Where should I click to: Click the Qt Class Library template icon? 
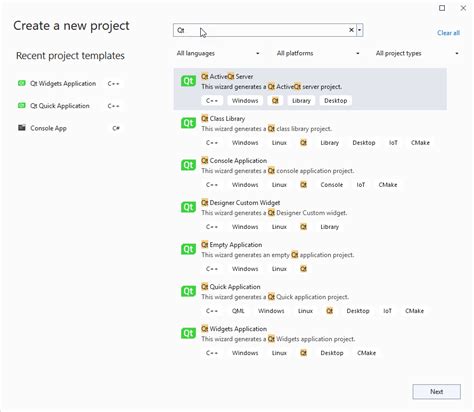click(x=188, y=123)
